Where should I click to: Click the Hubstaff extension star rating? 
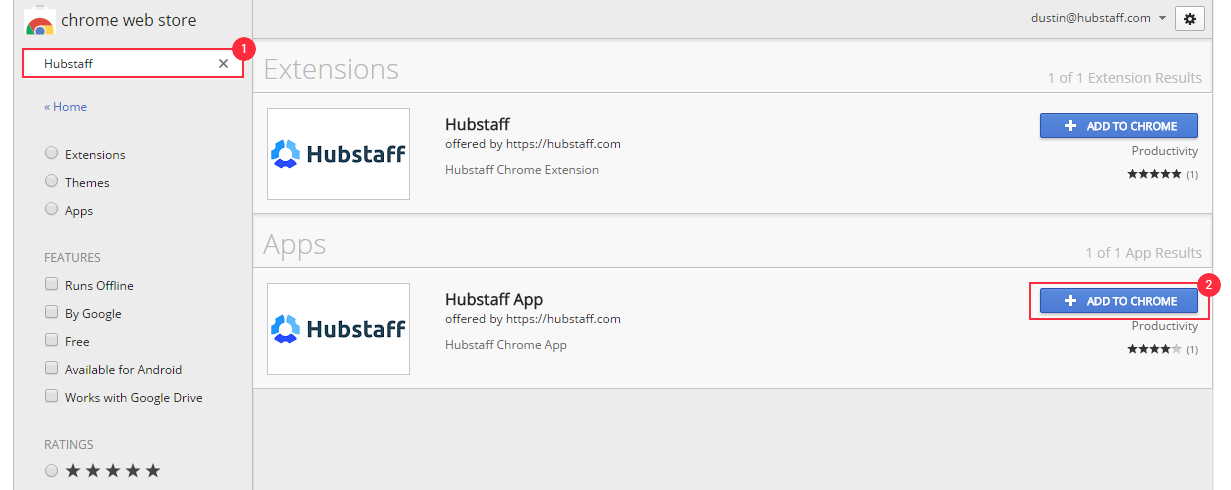pyautogui.click(x=1154, y=174)
